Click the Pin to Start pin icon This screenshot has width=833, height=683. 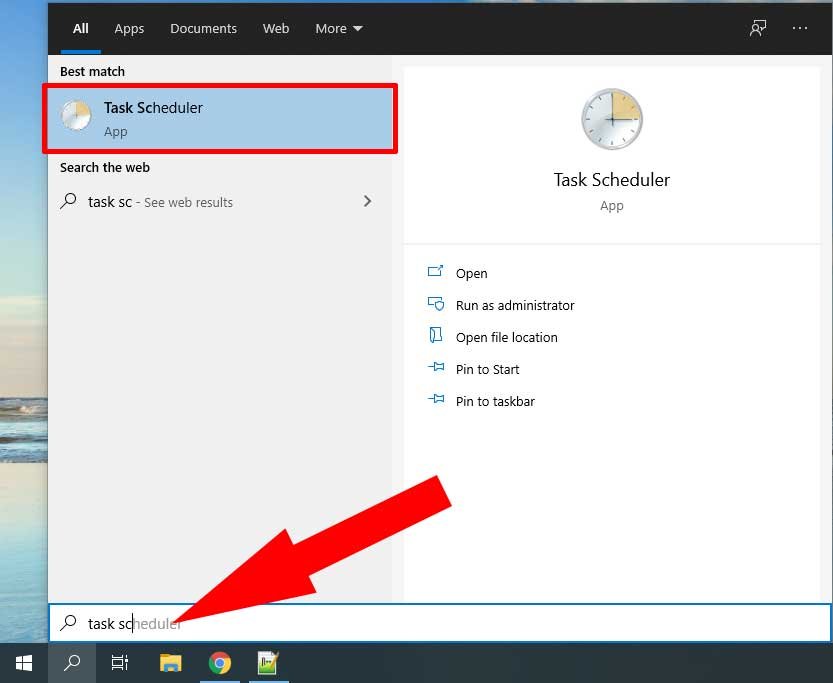pos(436,367)
